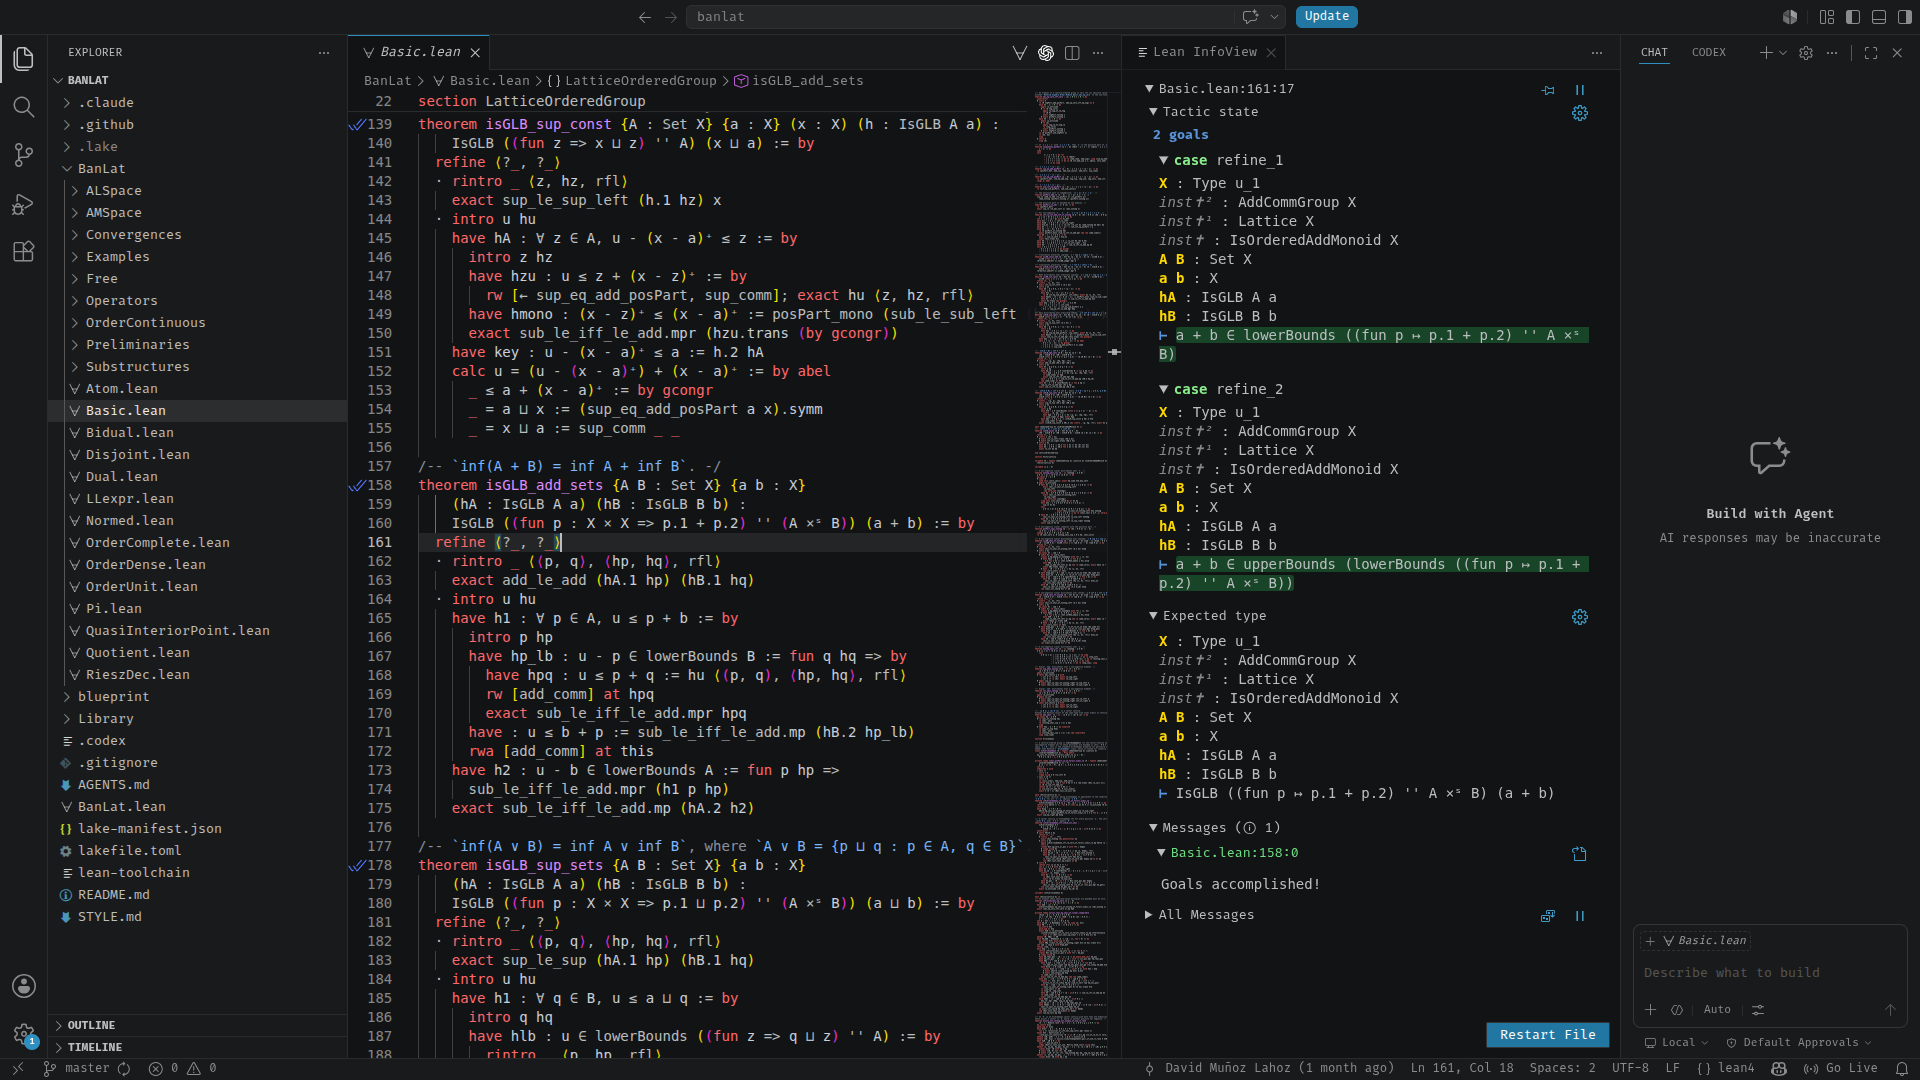The width and height of the screenshot is (1920, 1080).
Task: Open Expected type settings gear
Action: [1580, 617]
